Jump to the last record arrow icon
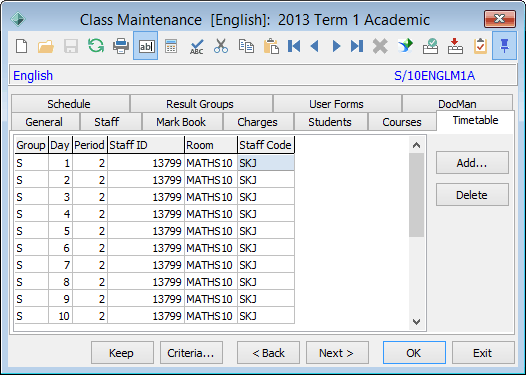The image size is (526, 375). 357,46
